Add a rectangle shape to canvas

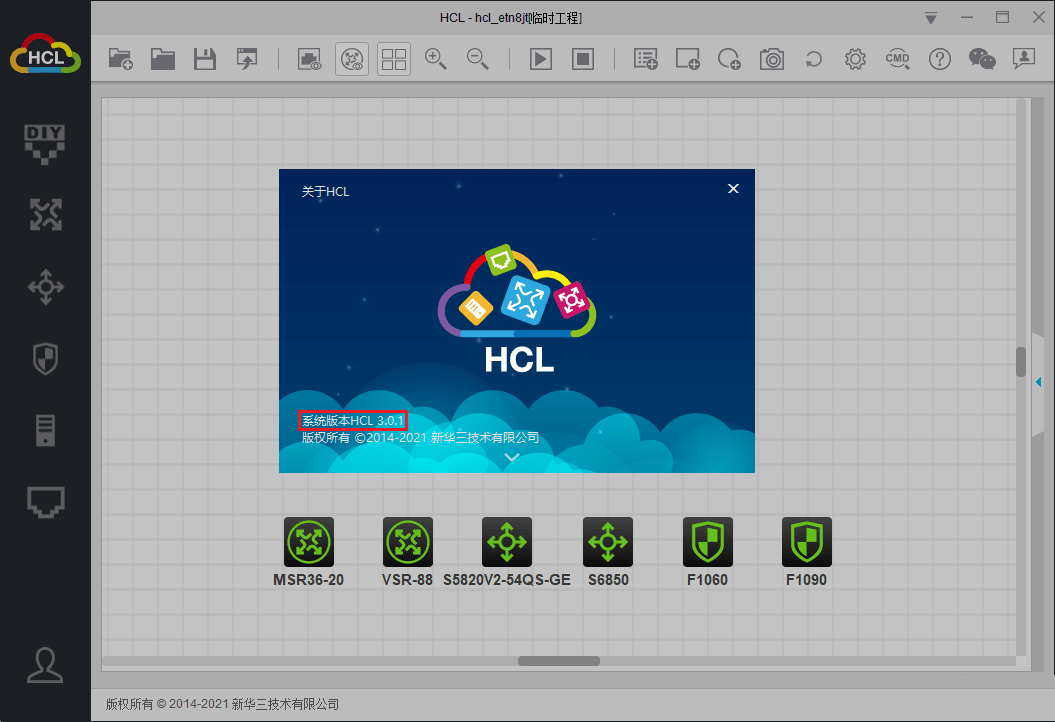pos(688,59)
